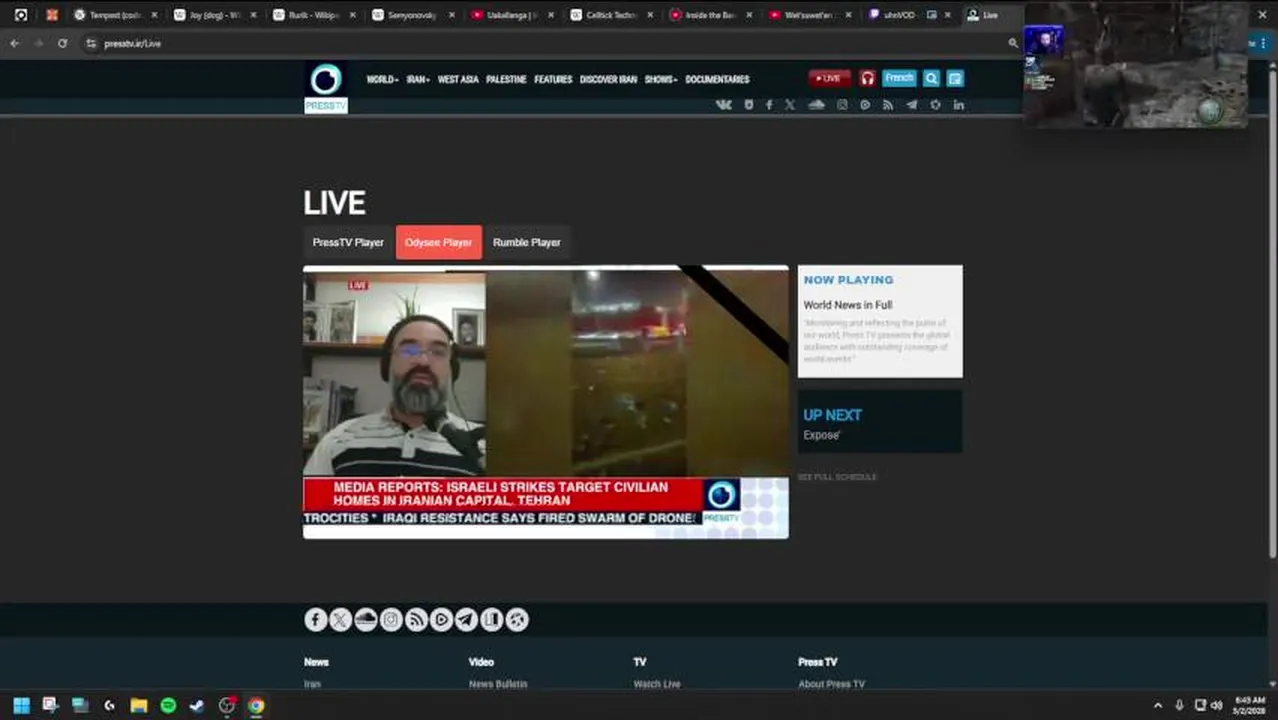Open the taskbar clock and date
Image resolution: width=1278 pixels, height=720 pixels.
tap(1250, 705)
